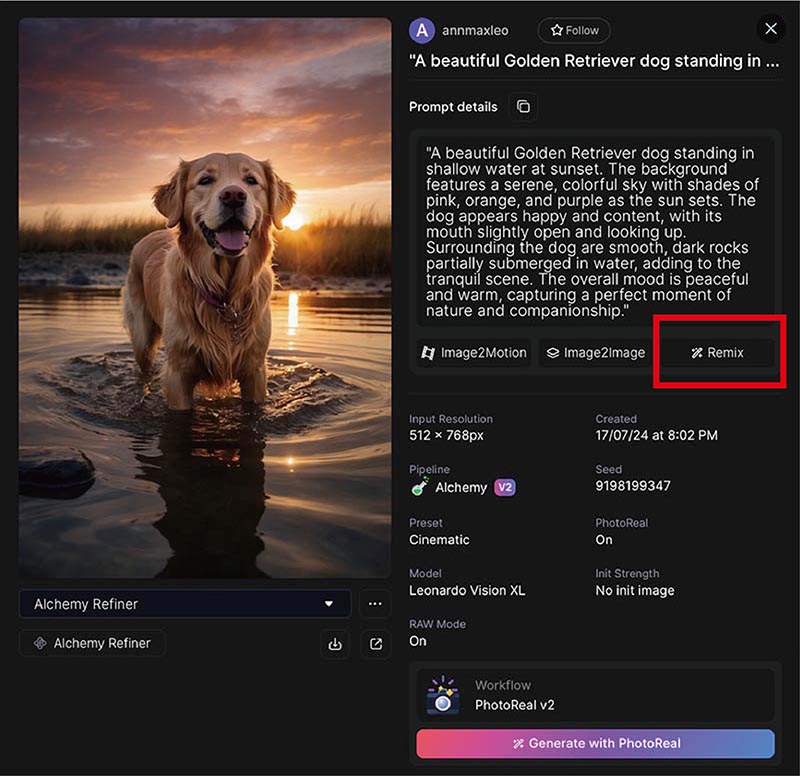This screenshot has height=776, width=800.
Task: Click the PhotoReal v2 workflow camera icon
Action: tap(443, 696)
